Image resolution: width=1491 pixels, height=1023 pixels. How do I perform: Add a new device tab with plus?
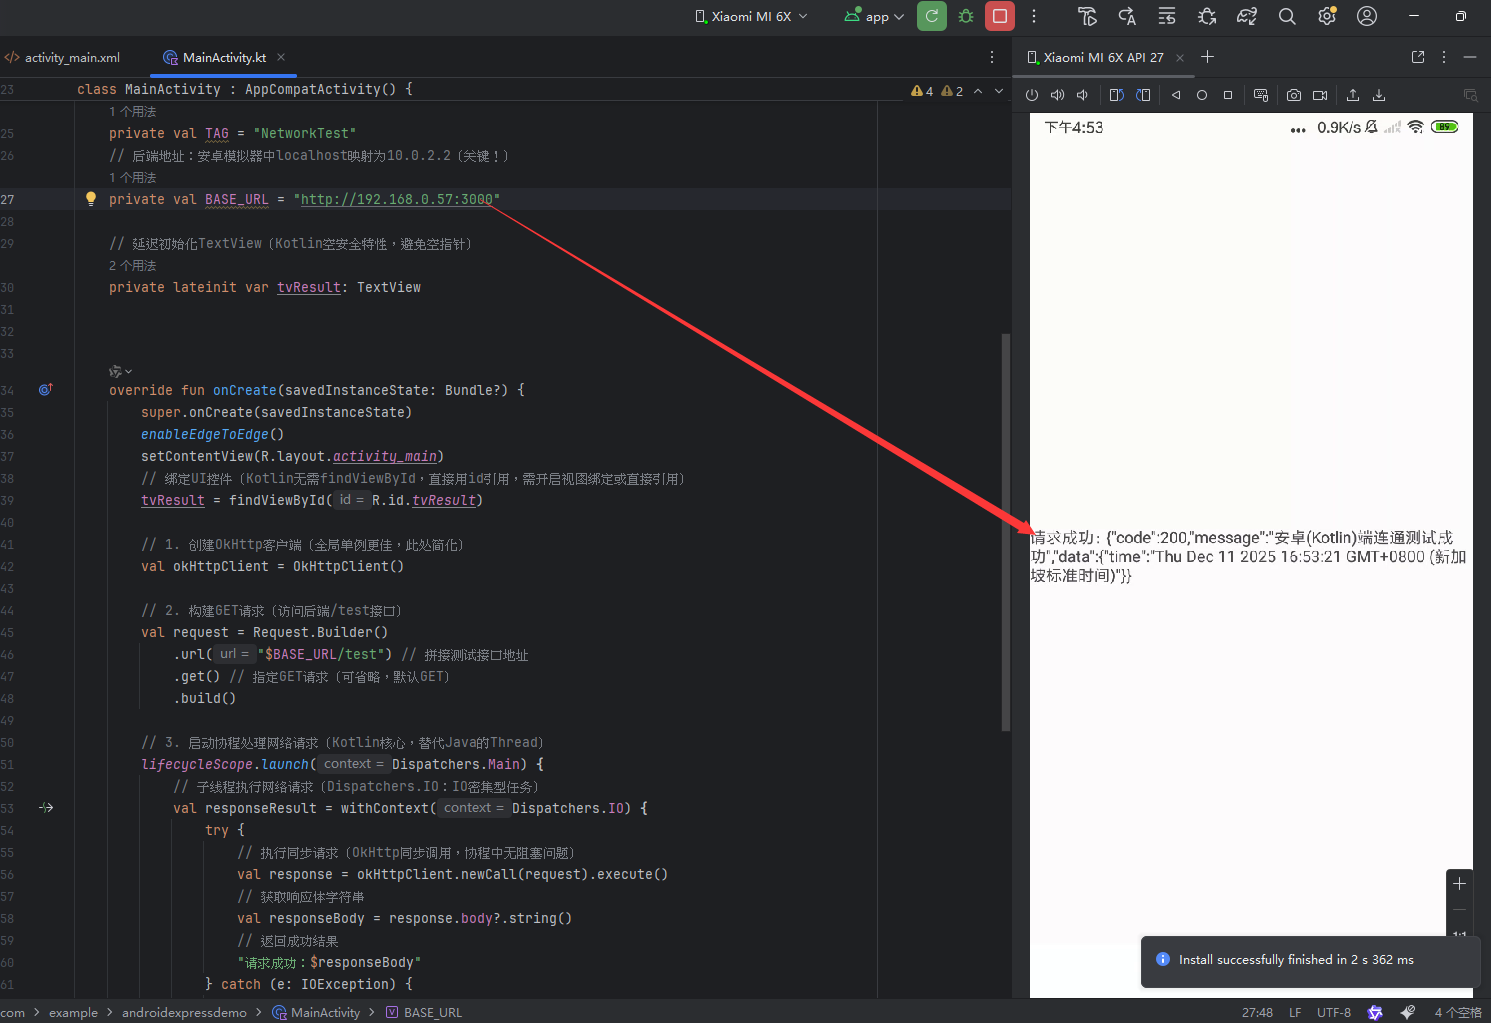(x=1207, y=57)
